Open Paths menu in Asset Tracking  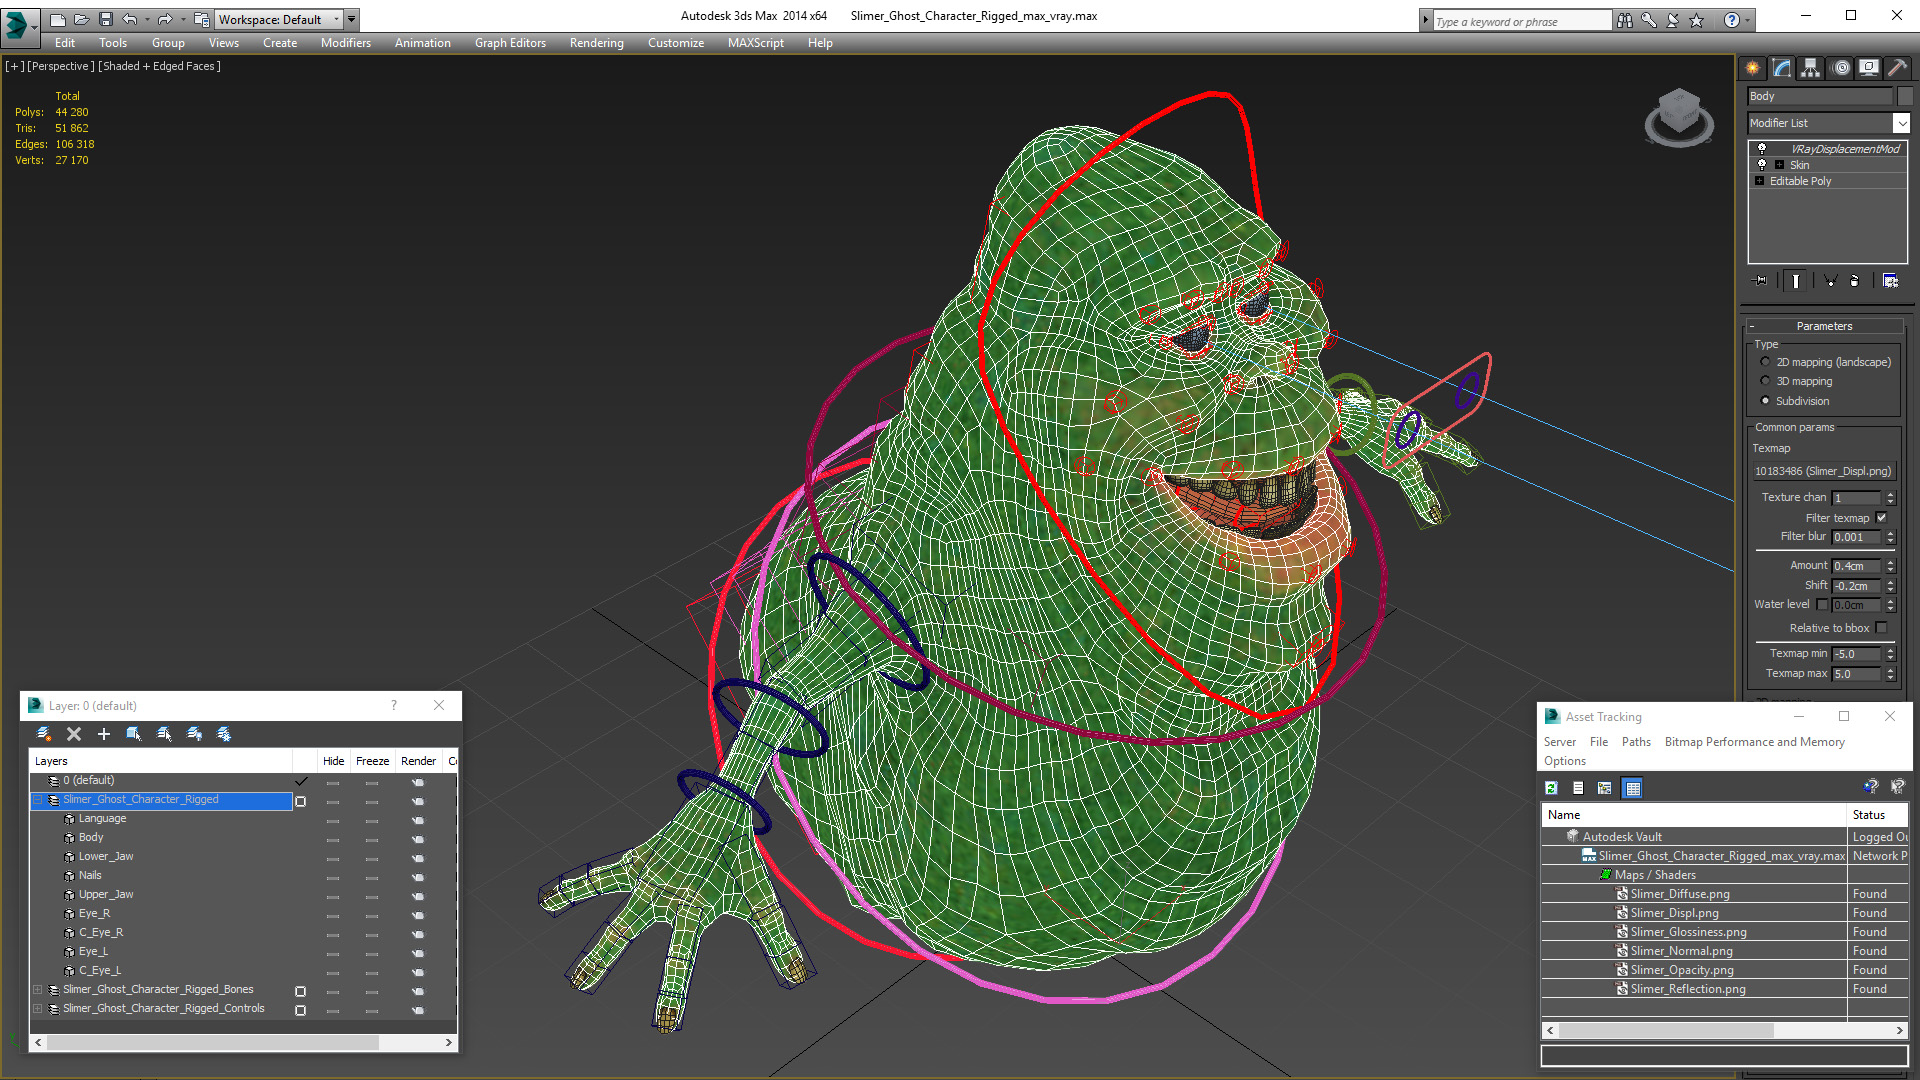[x=1636, y=742]
